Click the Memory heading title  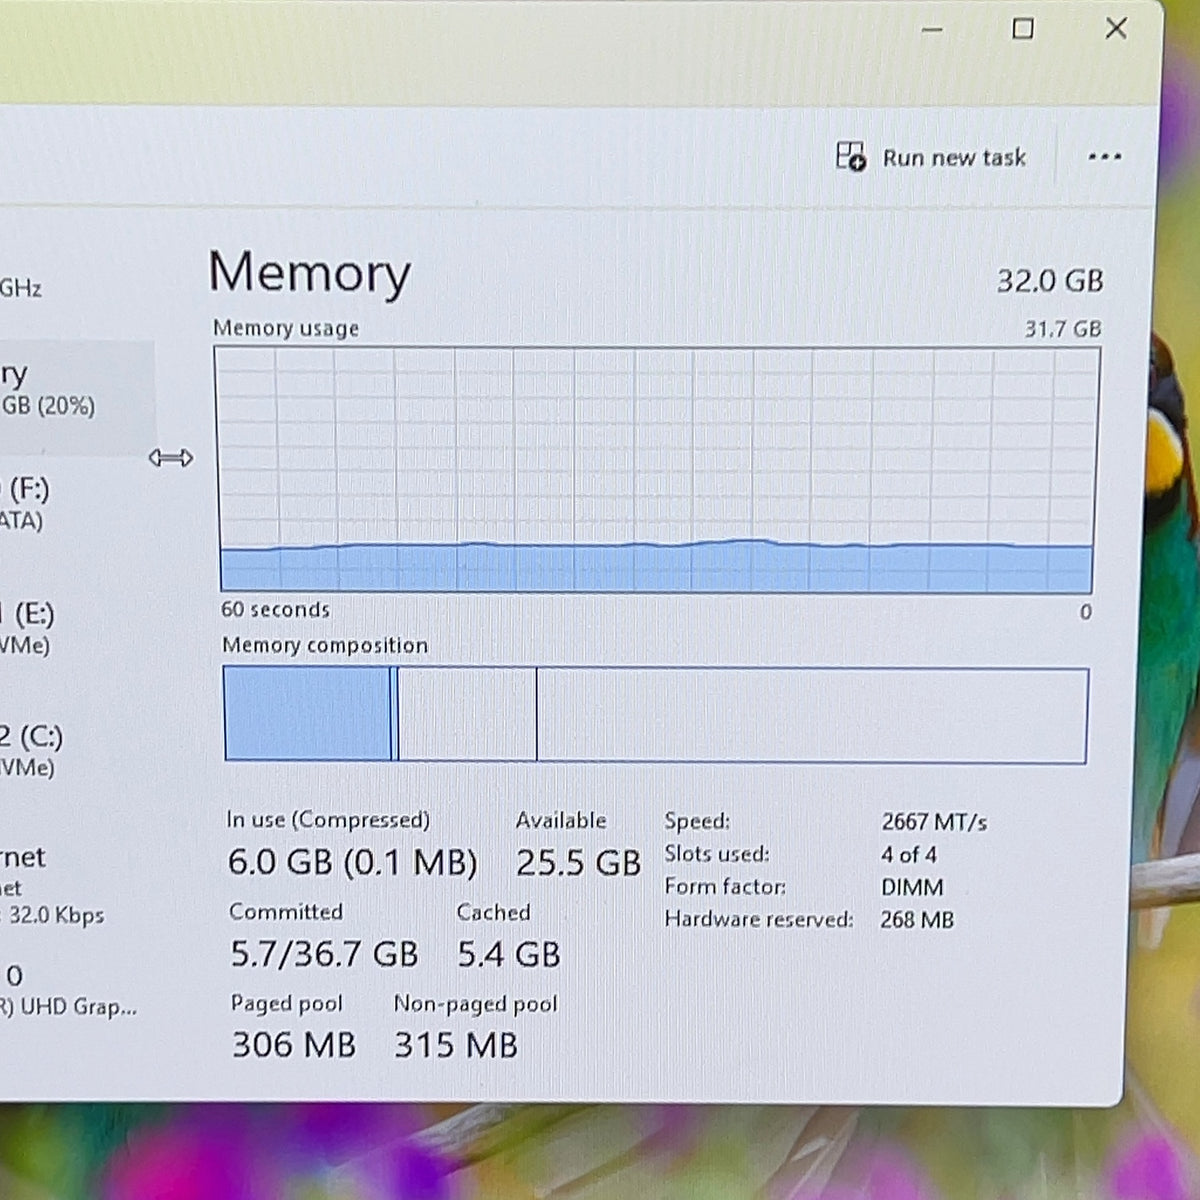click(x=310, y=273)
